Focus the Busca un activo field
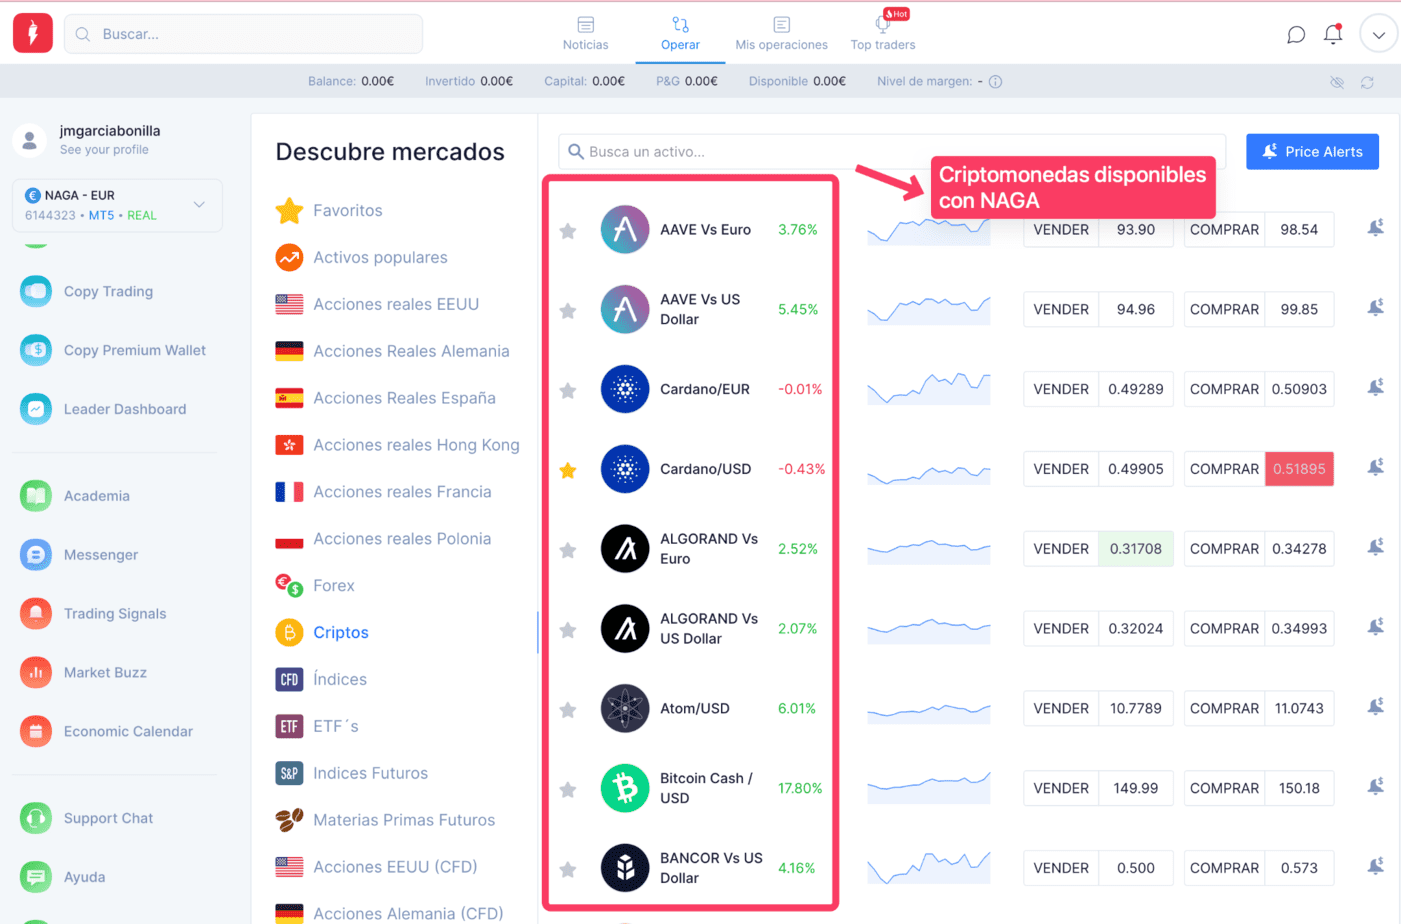 point(892,152)
